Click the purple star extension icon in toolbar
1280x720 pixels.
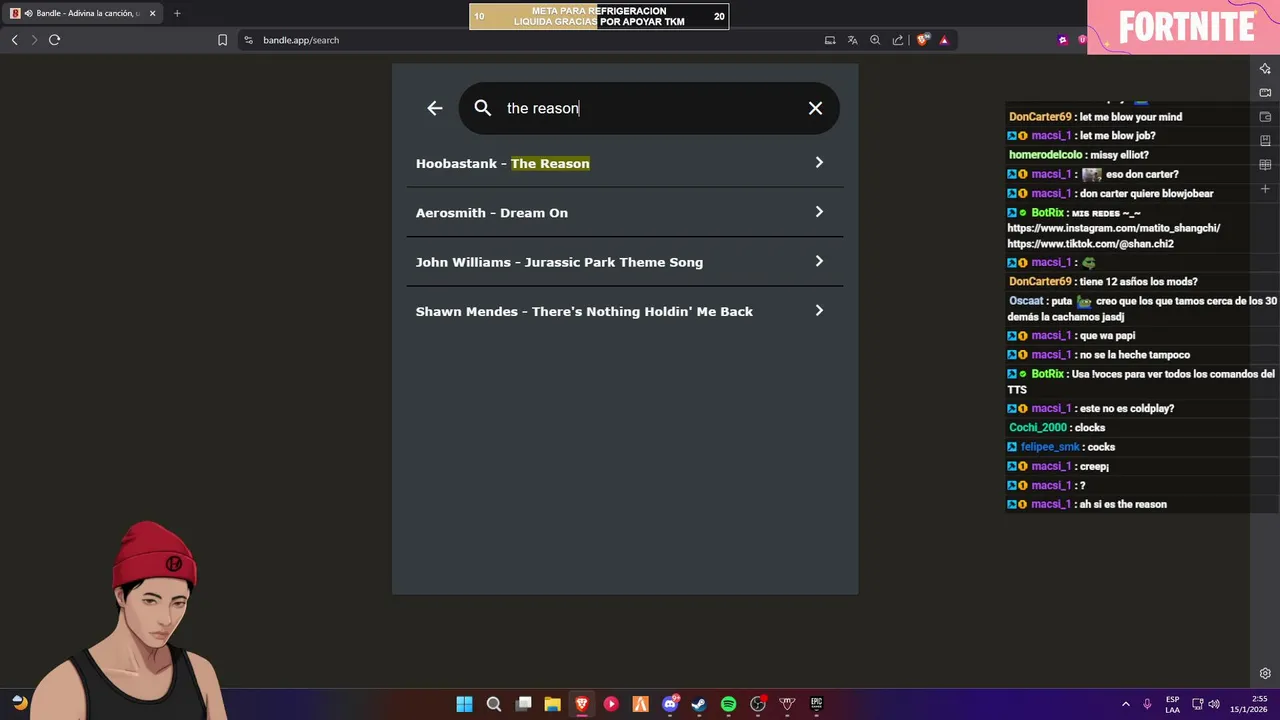pyautogui.click(x=1063, y=40)
